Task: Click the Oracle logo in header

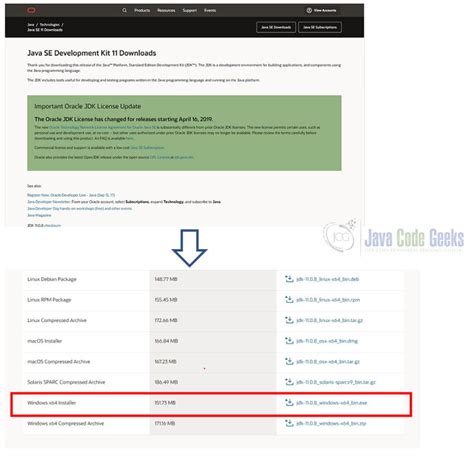Action: point(31,10)
